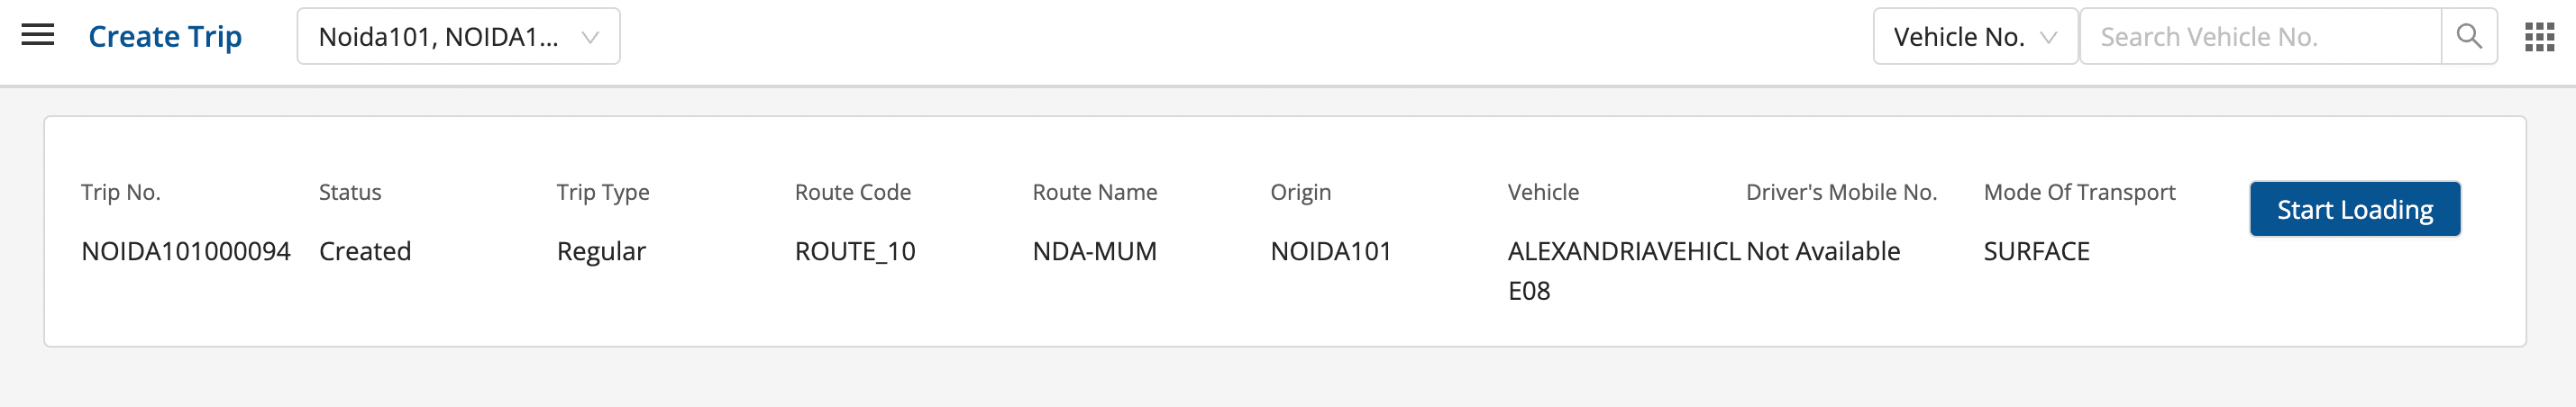This screenshot has height=407, width=2576.
Task: Click the Trip No. column label
Action: pos(121,192)
